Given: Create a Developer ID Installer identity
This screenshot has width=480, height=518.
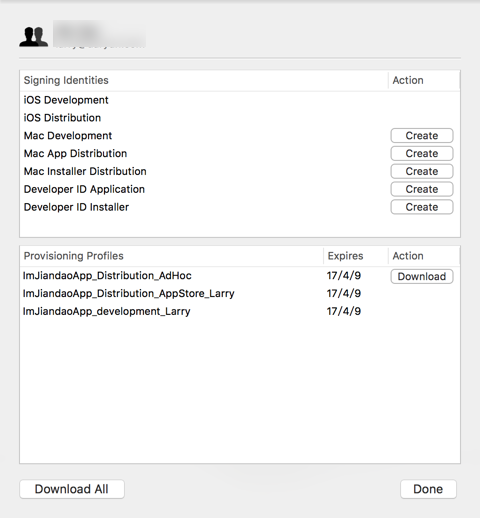Looking at the screenshot, I should [x=422, y=207].
